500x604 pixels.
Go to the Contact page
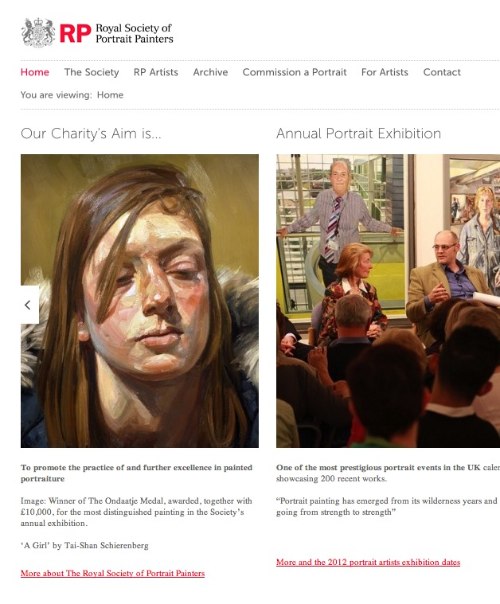pyautogui.click(x=442, y=72)
